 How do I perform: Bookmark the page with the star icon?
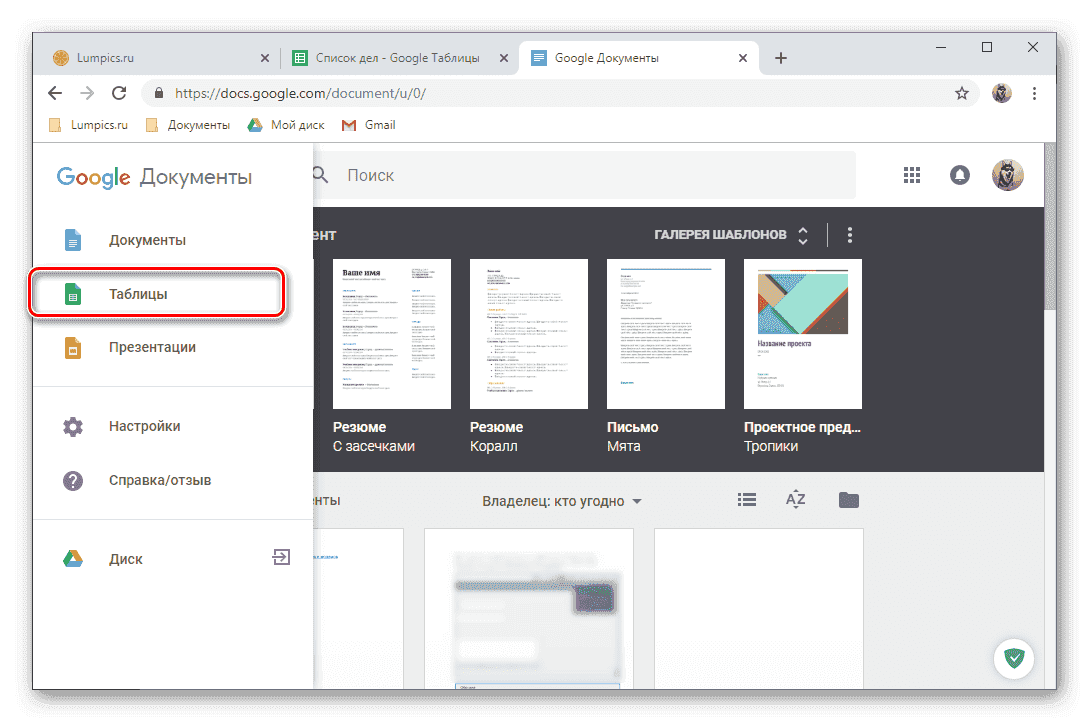tap(961, 92)
